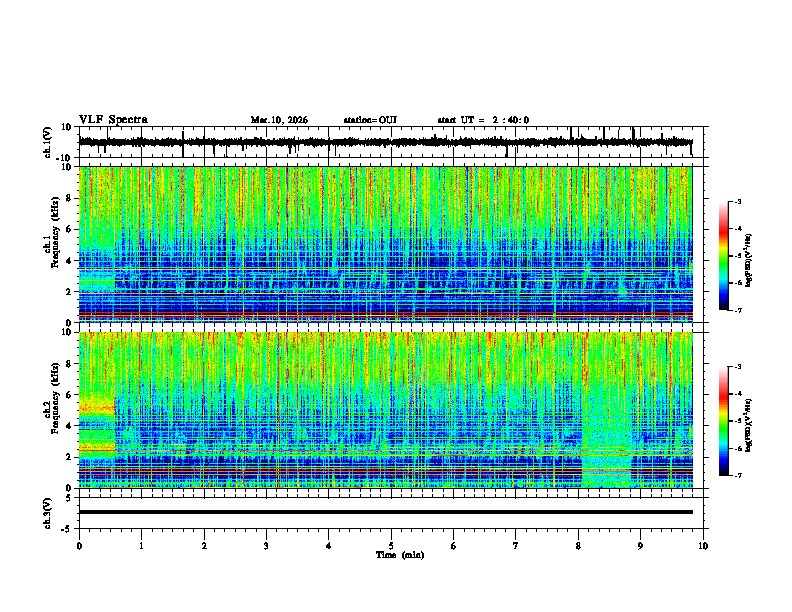Click the ch.1 frequency spectrogram panel
Viewport: 792px width, 612px height.
point(385,244)
